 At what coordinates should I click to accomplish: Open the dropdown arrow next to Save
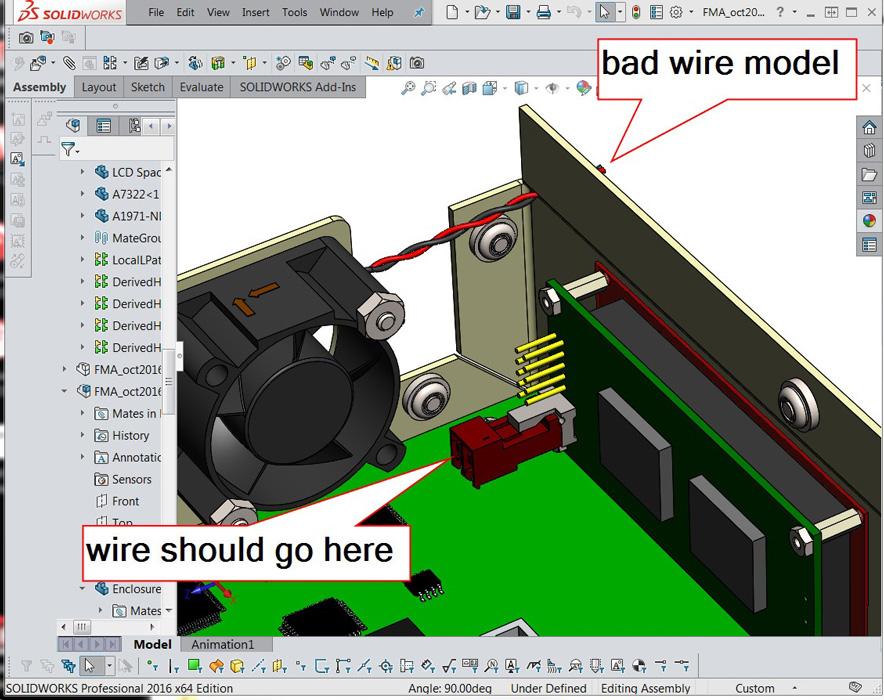click(x=528, y=12)
